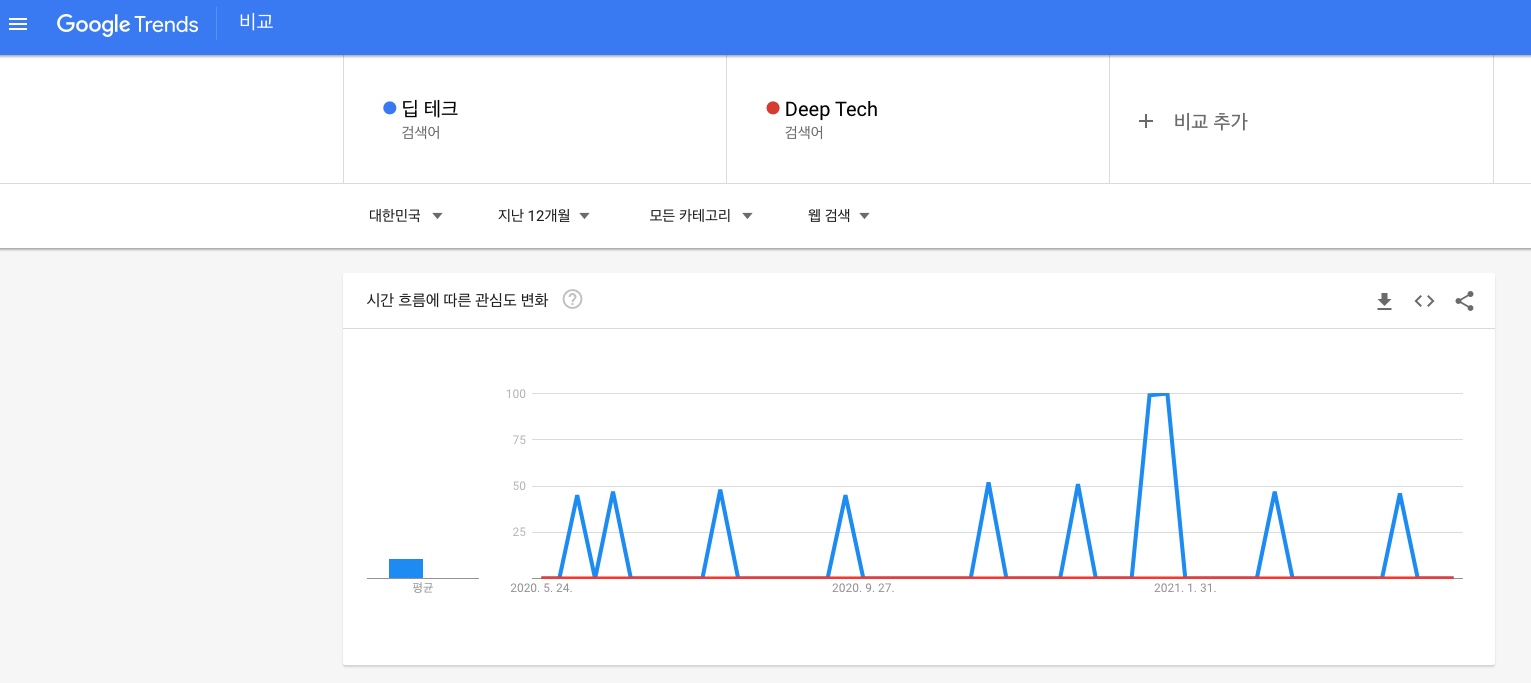
Task: Open the hamburger main menu
Action: click(x=18, y=24)
